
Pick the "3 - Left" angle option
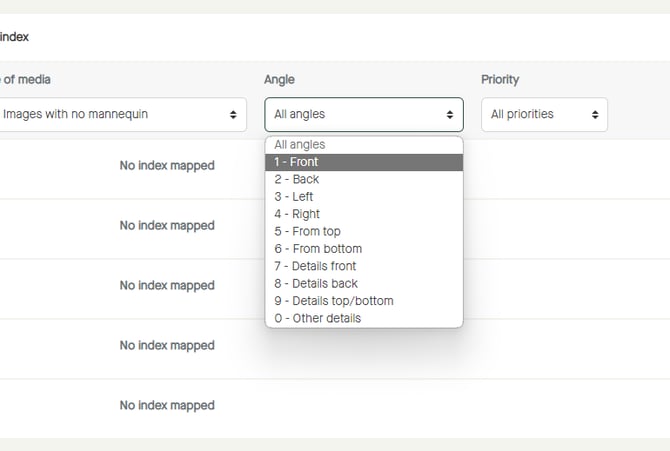[x=363, y=197]
